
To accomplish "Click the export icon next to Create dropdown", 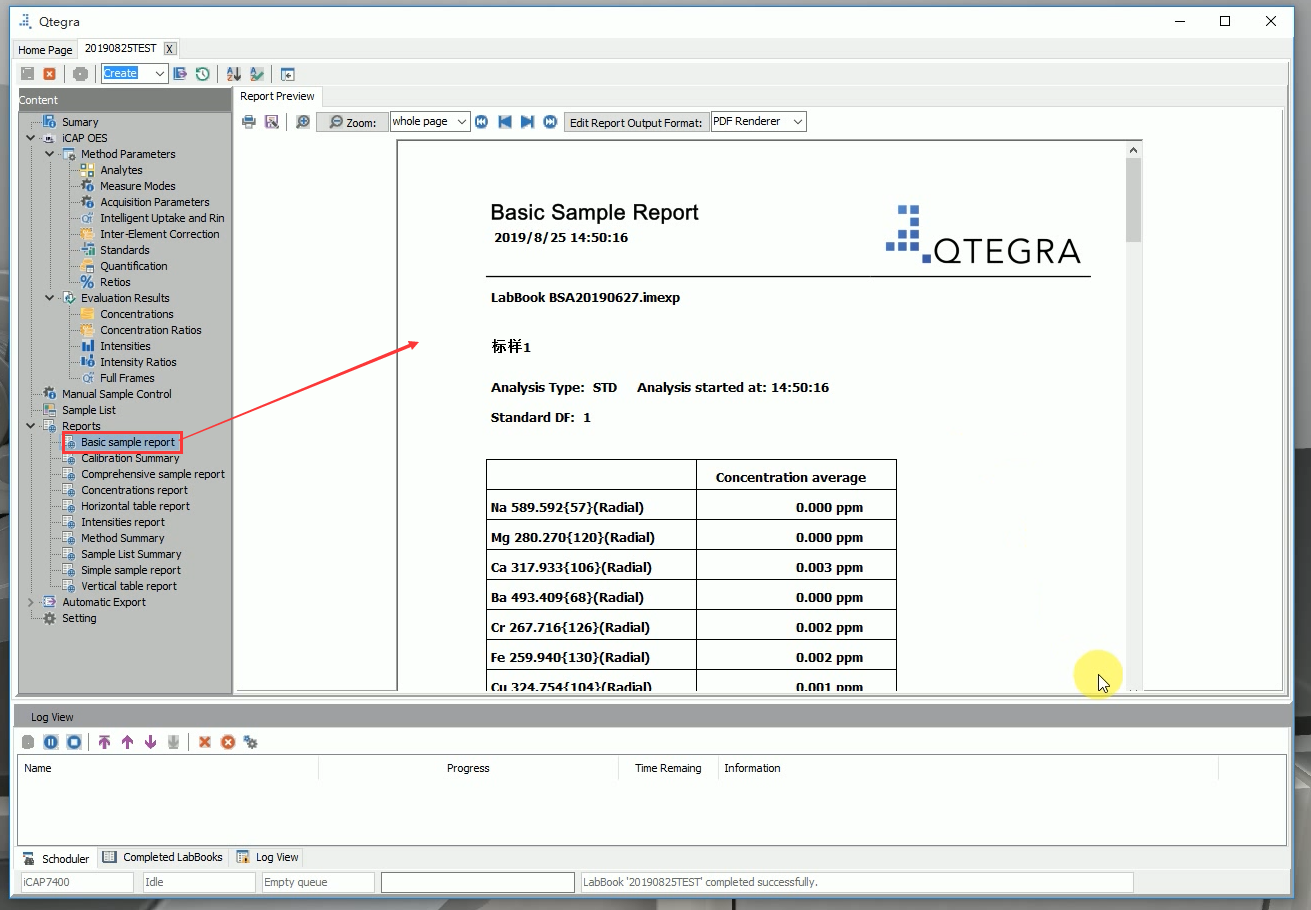I will point(181,74).
